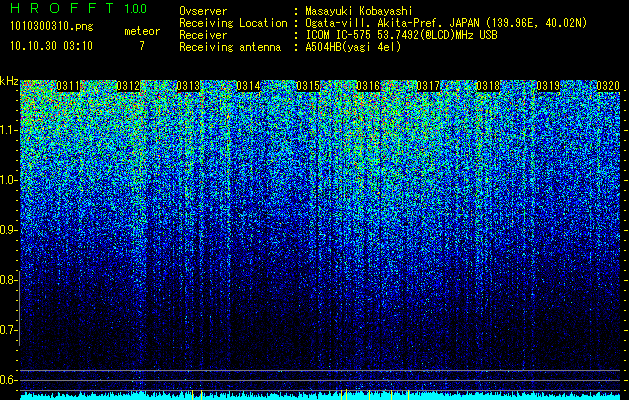Click the 0317 time marker
Image resolution: width=629 pixels, height=400 pixels.
(428, 86)
